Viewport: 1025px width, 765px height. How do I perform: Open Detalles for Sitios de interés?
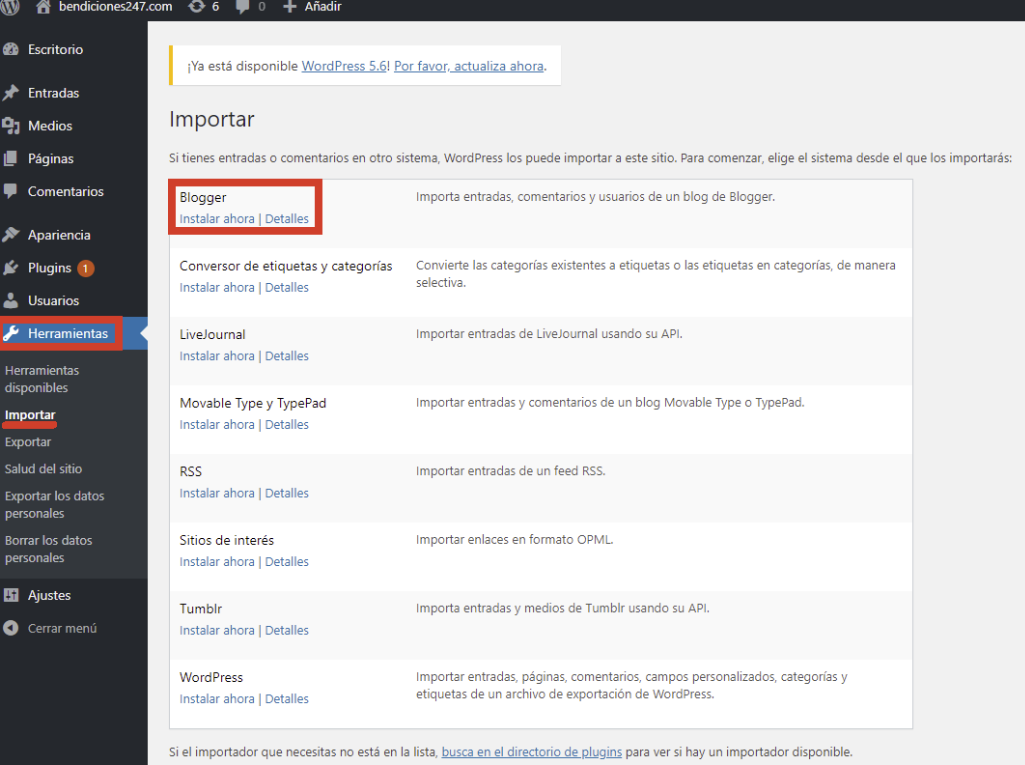click(x=286, y=562)
